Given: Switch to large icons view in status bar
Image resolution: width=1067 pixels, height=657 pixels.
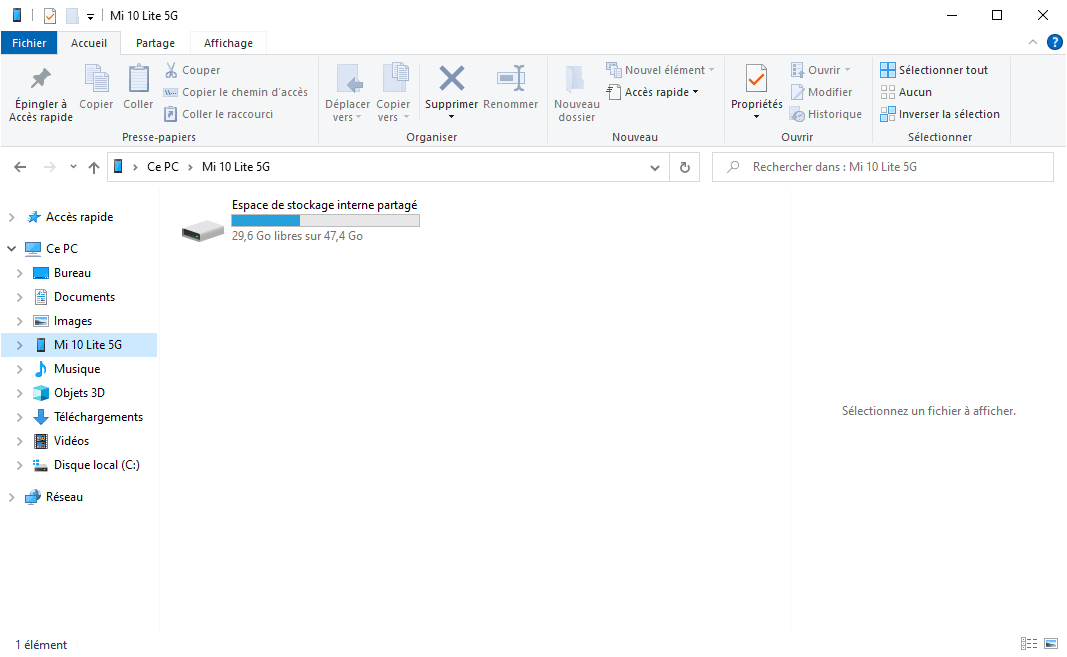Looking at the screenshot, I should [x=1051, y=644].
